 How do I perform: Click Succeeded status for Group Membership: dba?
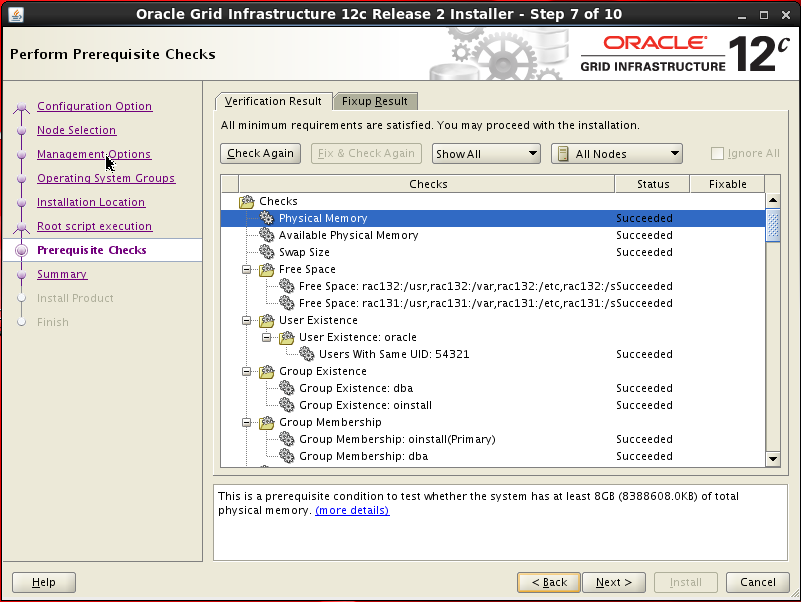(644, 456)
